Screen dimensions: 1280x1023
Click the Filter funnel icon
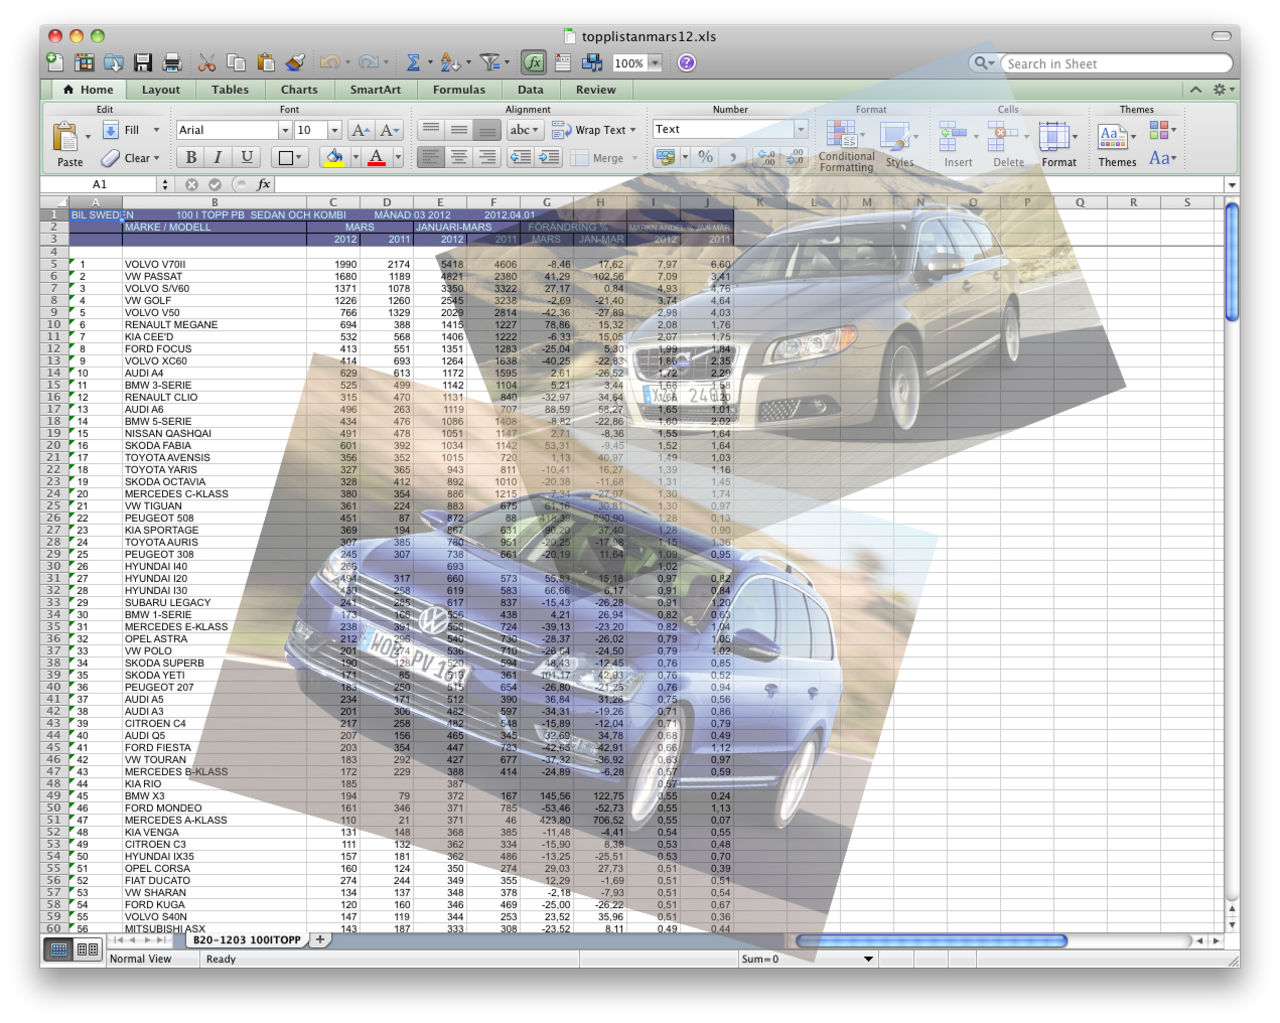(489, 63)
